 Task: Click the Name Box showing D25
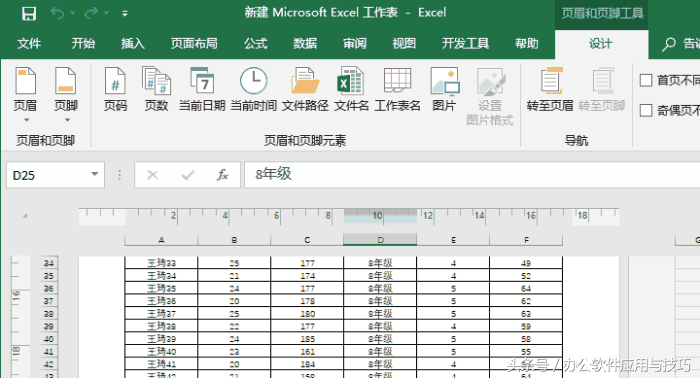(x=47, y=175)
